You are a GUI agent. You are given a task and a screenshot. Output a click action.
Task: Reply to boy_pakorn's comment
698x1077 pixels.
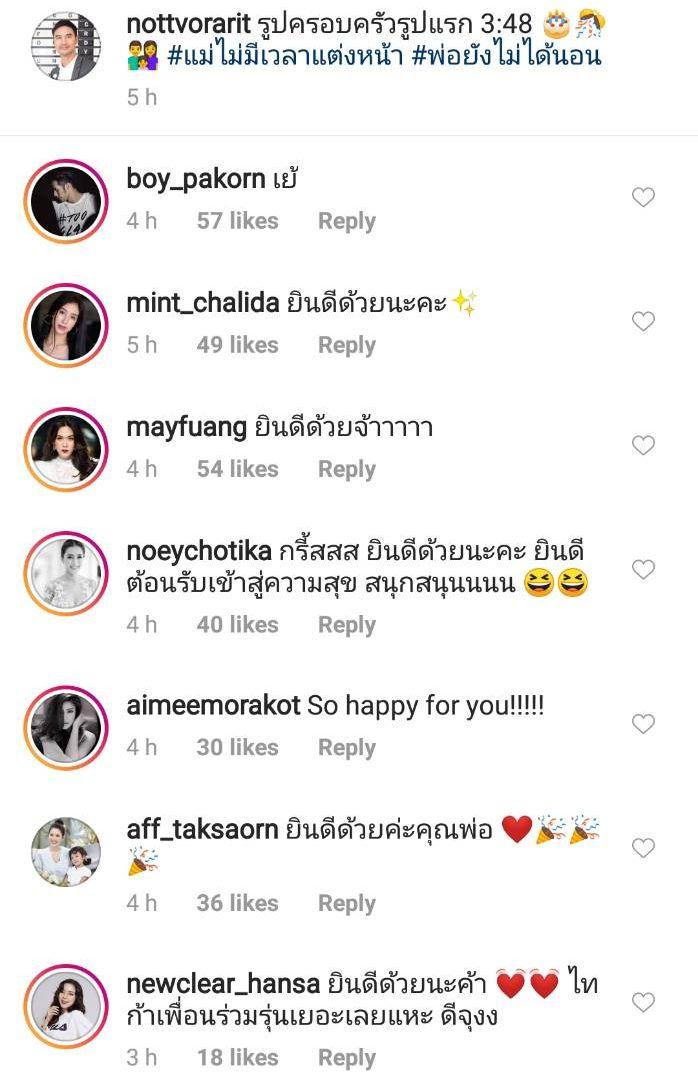click(x=347, y=222)
